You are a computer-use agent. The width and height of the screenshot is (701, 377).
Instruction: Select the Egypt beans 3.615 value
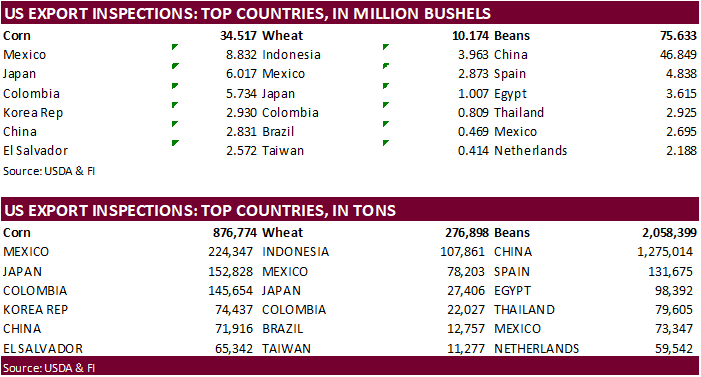pos(681,93)
